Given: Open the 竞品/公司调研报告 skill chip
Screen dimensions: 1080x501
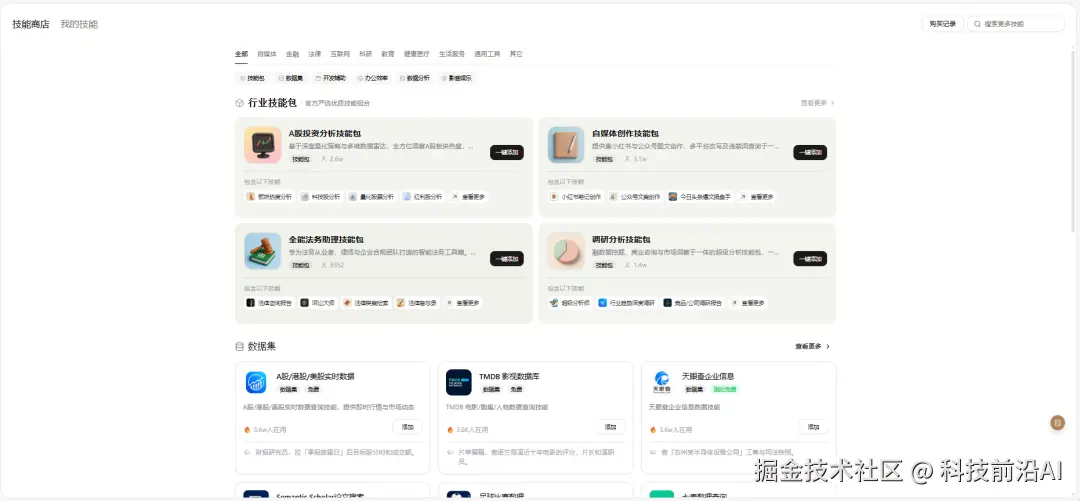Looking at the screenshot, I should tap(694, 303).
